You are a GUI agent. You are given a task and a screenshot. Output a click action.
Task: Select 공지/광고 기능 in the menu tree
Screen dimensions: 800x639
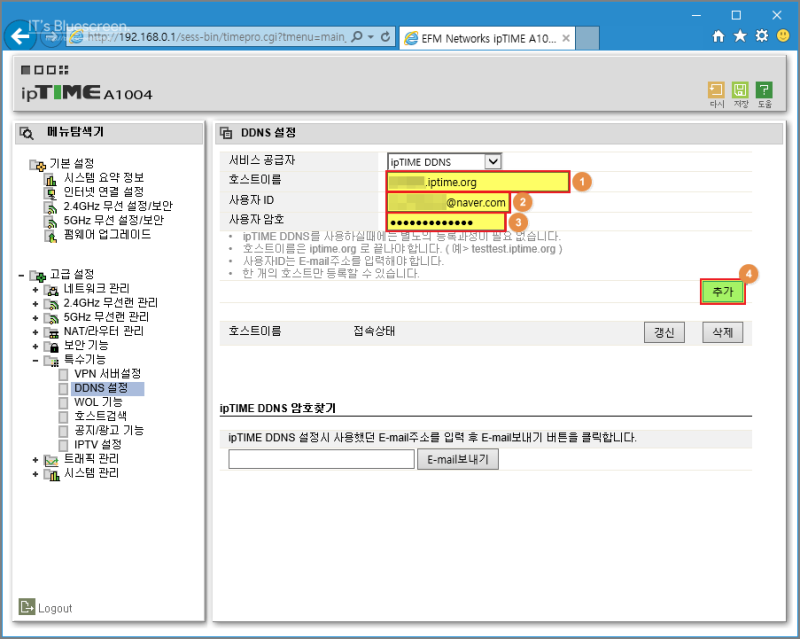point(109,430)
